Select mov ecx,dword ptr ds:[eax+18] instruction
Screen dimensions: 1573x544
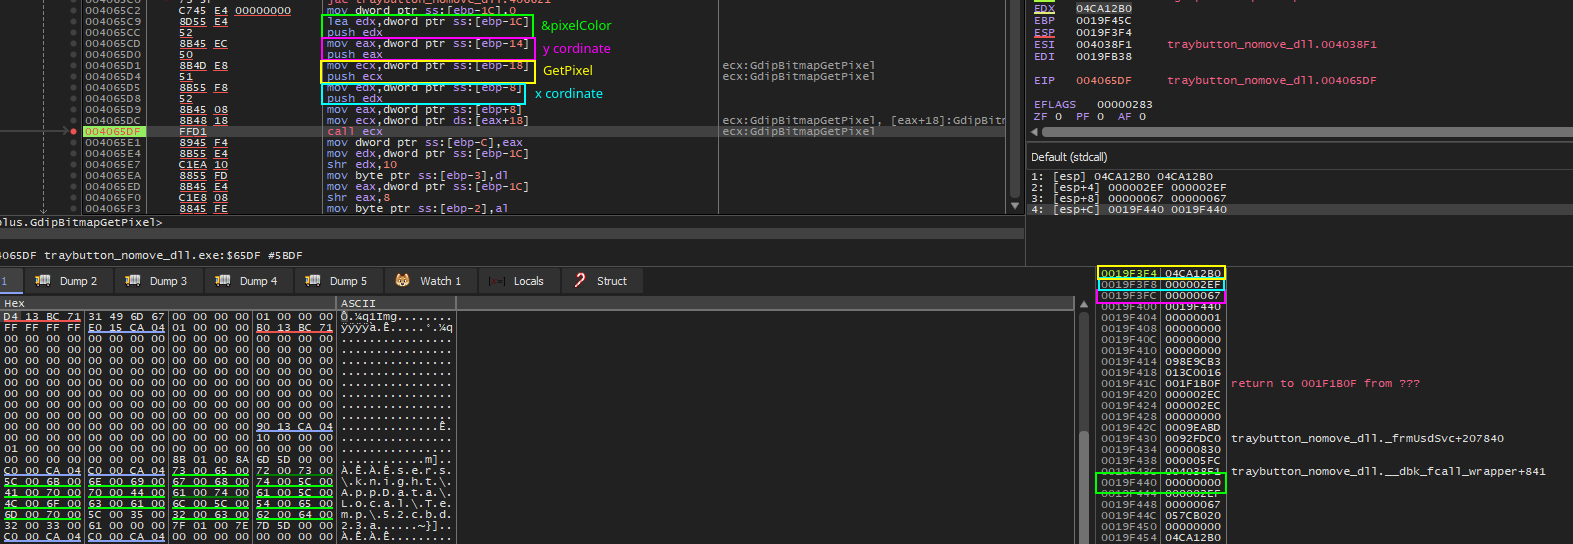428,120
